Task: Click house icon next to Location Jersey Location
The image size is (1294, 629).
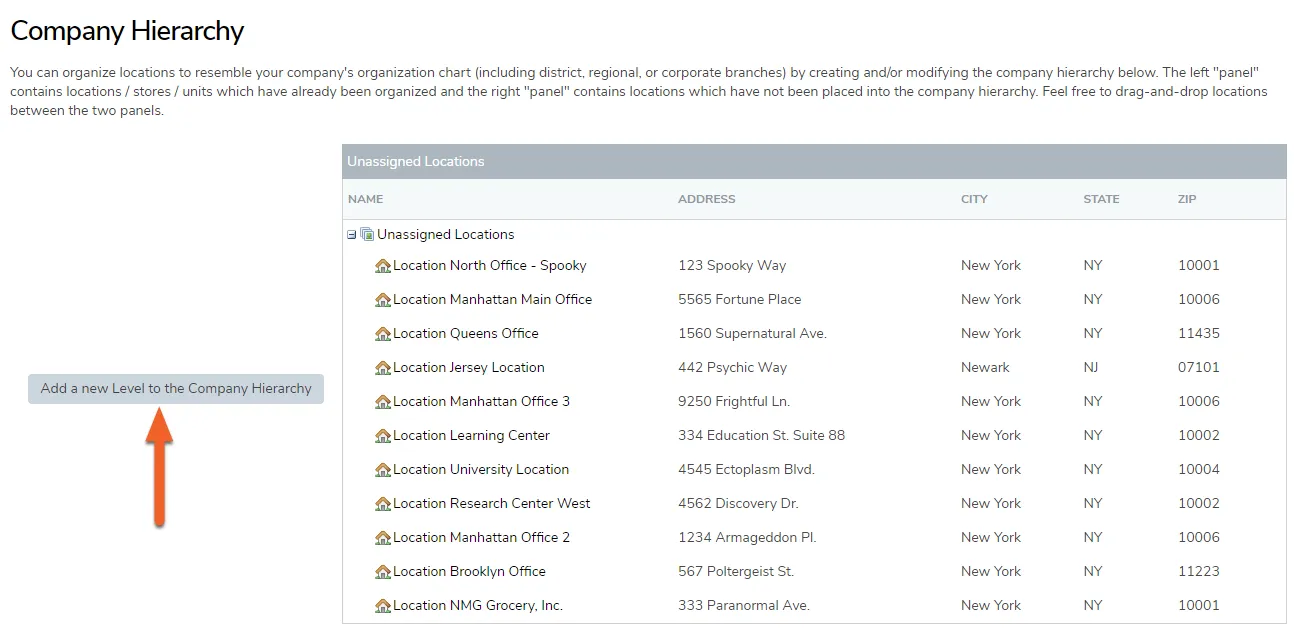Action: tap(383, 368)
